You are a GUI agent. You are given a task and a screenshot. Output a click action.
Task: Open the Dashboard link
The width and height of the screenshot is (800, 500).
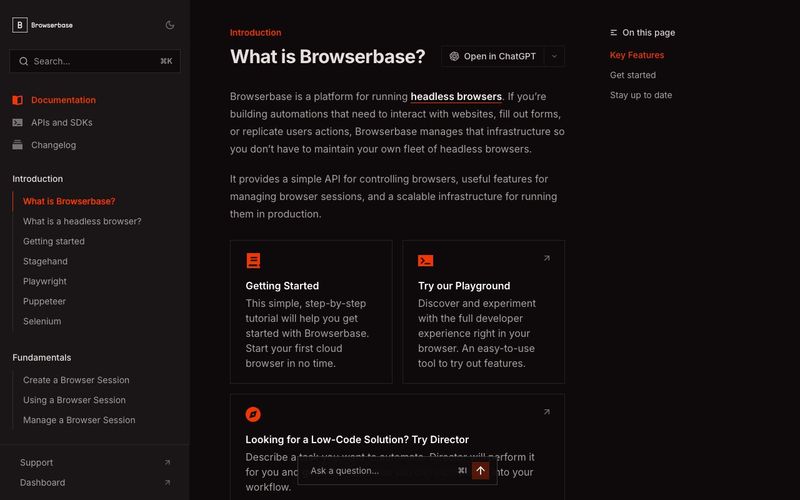tap(42, 482)
